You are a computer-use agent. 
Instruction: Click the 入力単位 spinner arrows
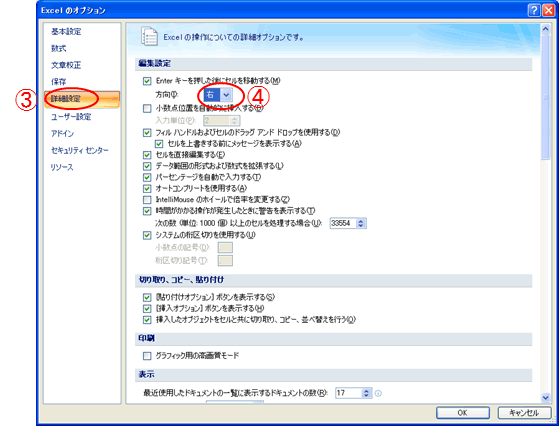(234, 120)
